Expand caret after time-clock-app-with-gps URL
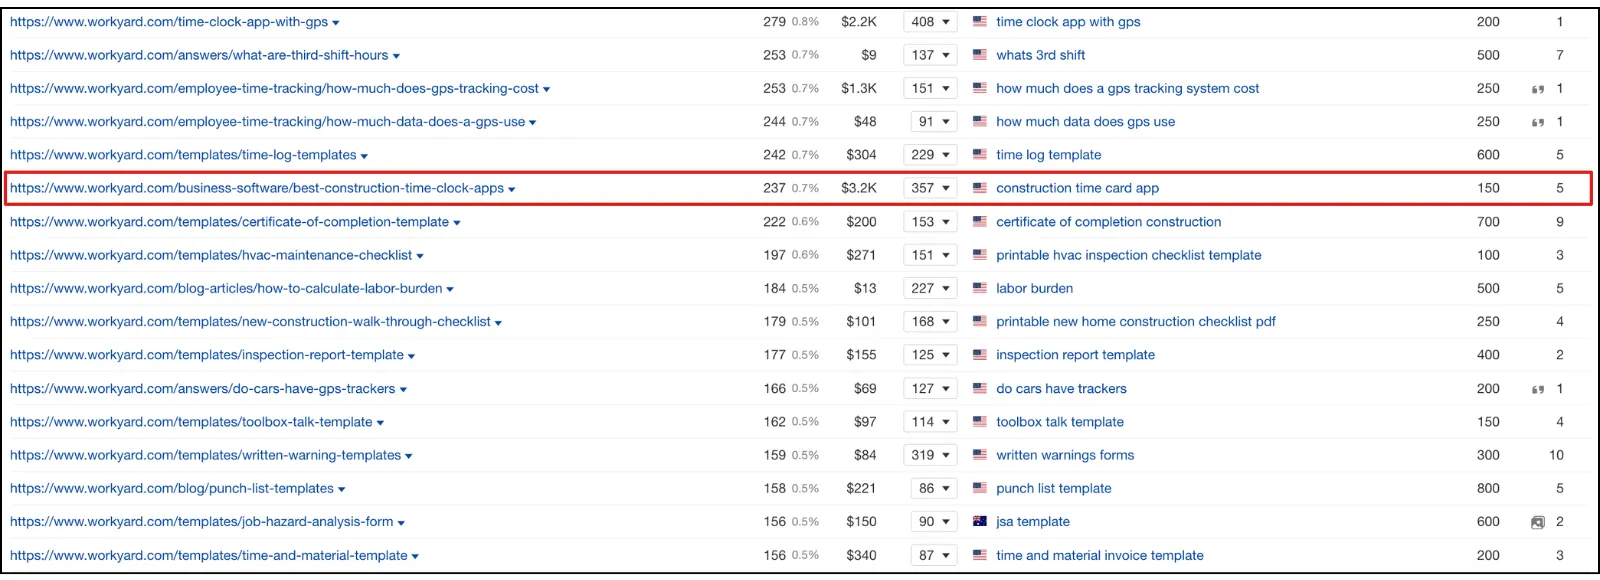This screenshot has width=1600, height=580. click(336, 23)
